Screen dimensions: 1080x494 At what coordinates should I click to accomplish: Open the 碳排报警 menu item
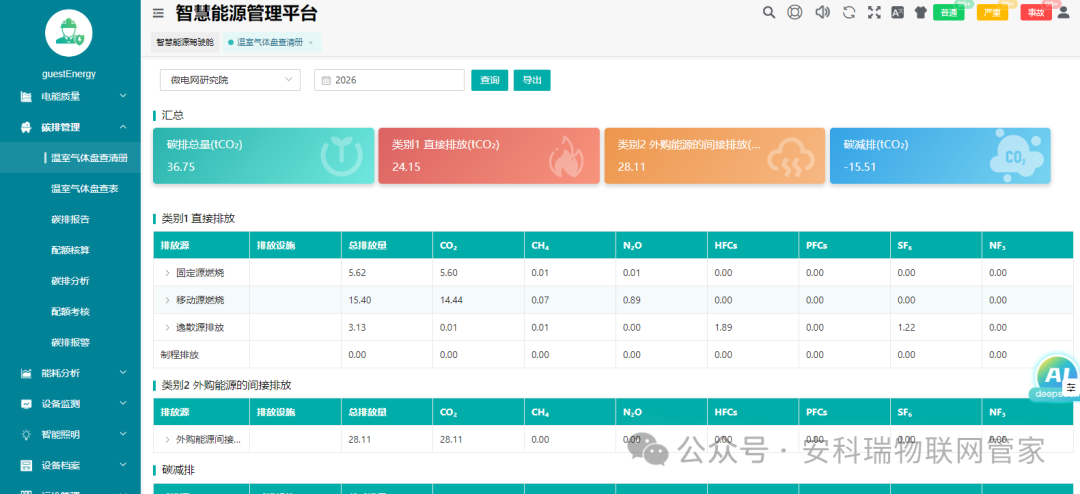(70, 342)
